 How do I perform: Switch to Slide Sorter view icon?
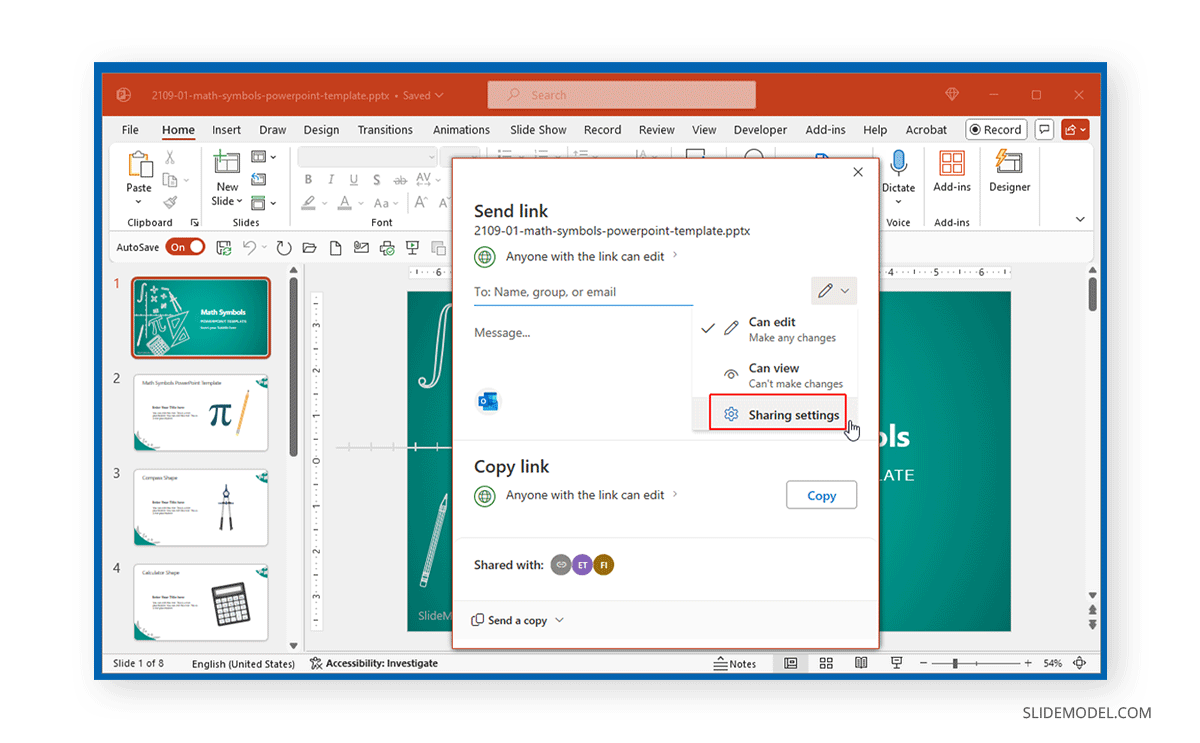(826, 663)
